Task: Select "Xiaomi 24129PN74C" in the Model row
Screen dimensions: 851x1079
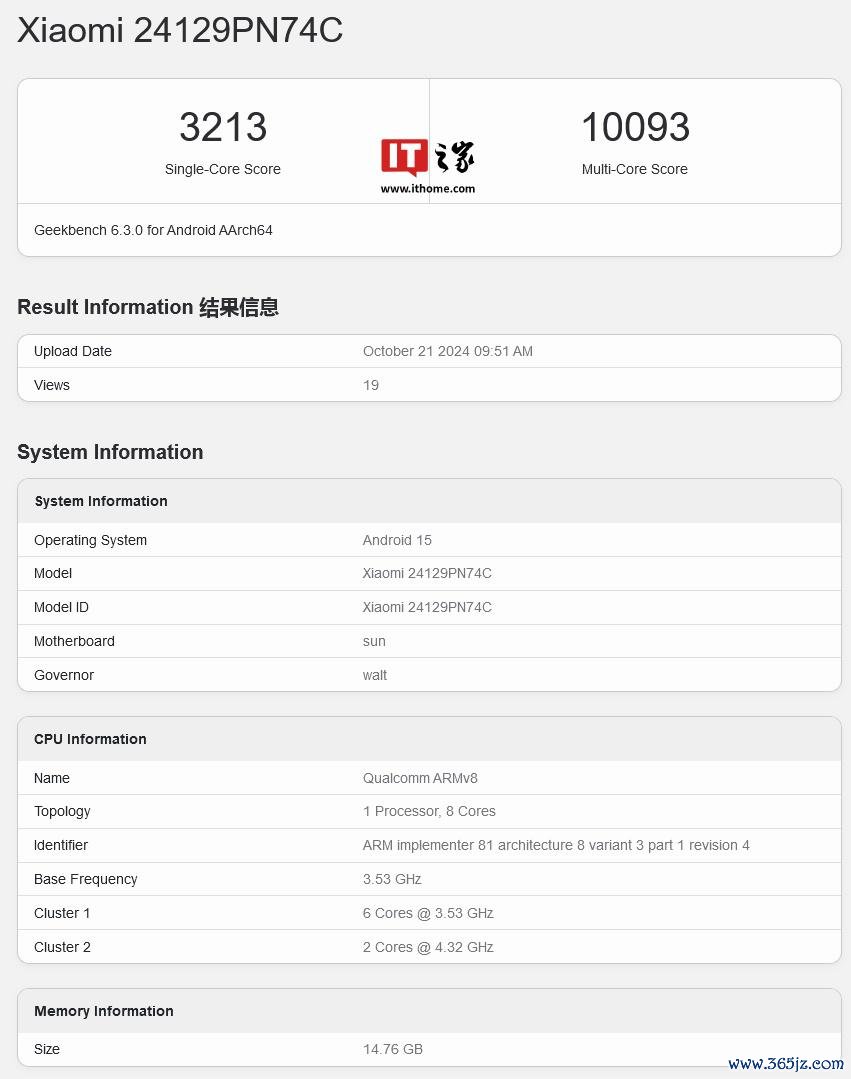Action: [x=427, y=573]
